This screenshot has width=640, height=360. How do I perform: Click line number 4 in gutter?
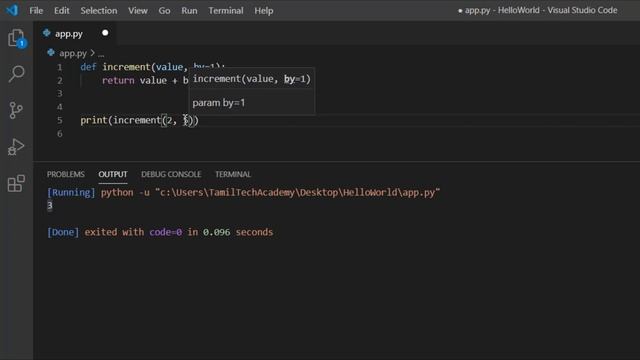(60, 107)
